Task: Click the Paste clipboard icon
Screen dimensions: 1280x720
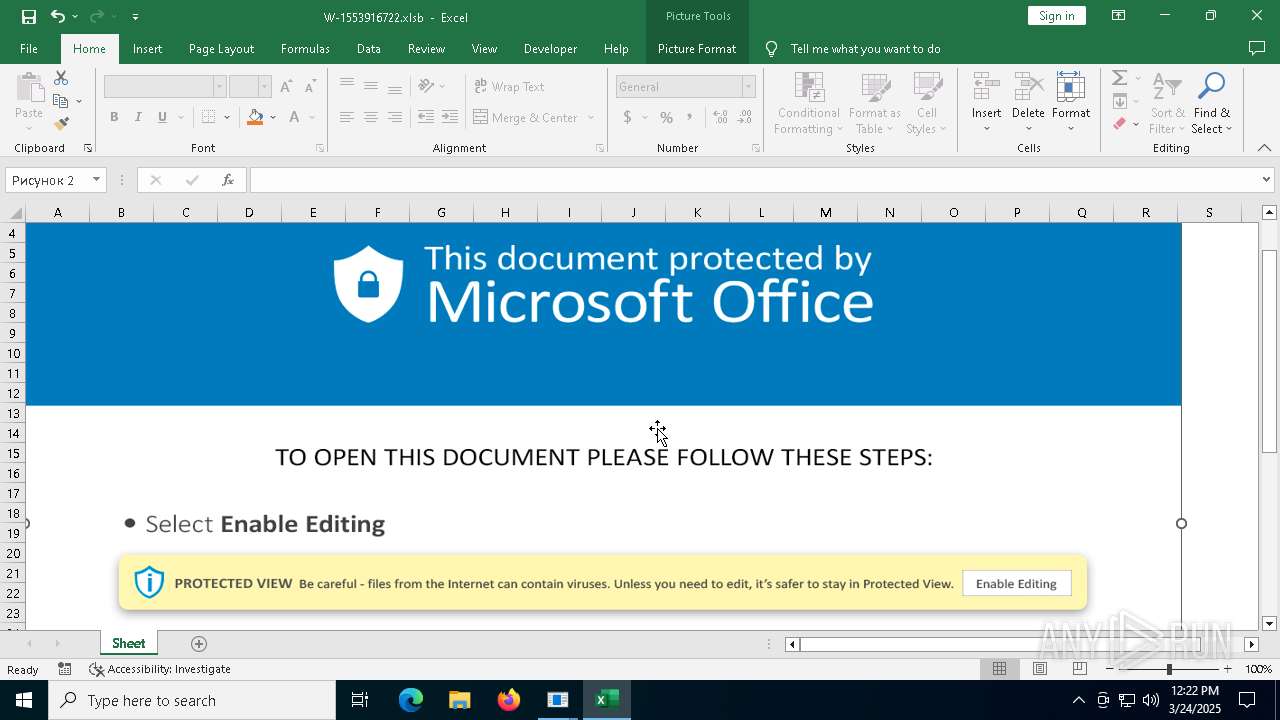Action: click(29, 88)
